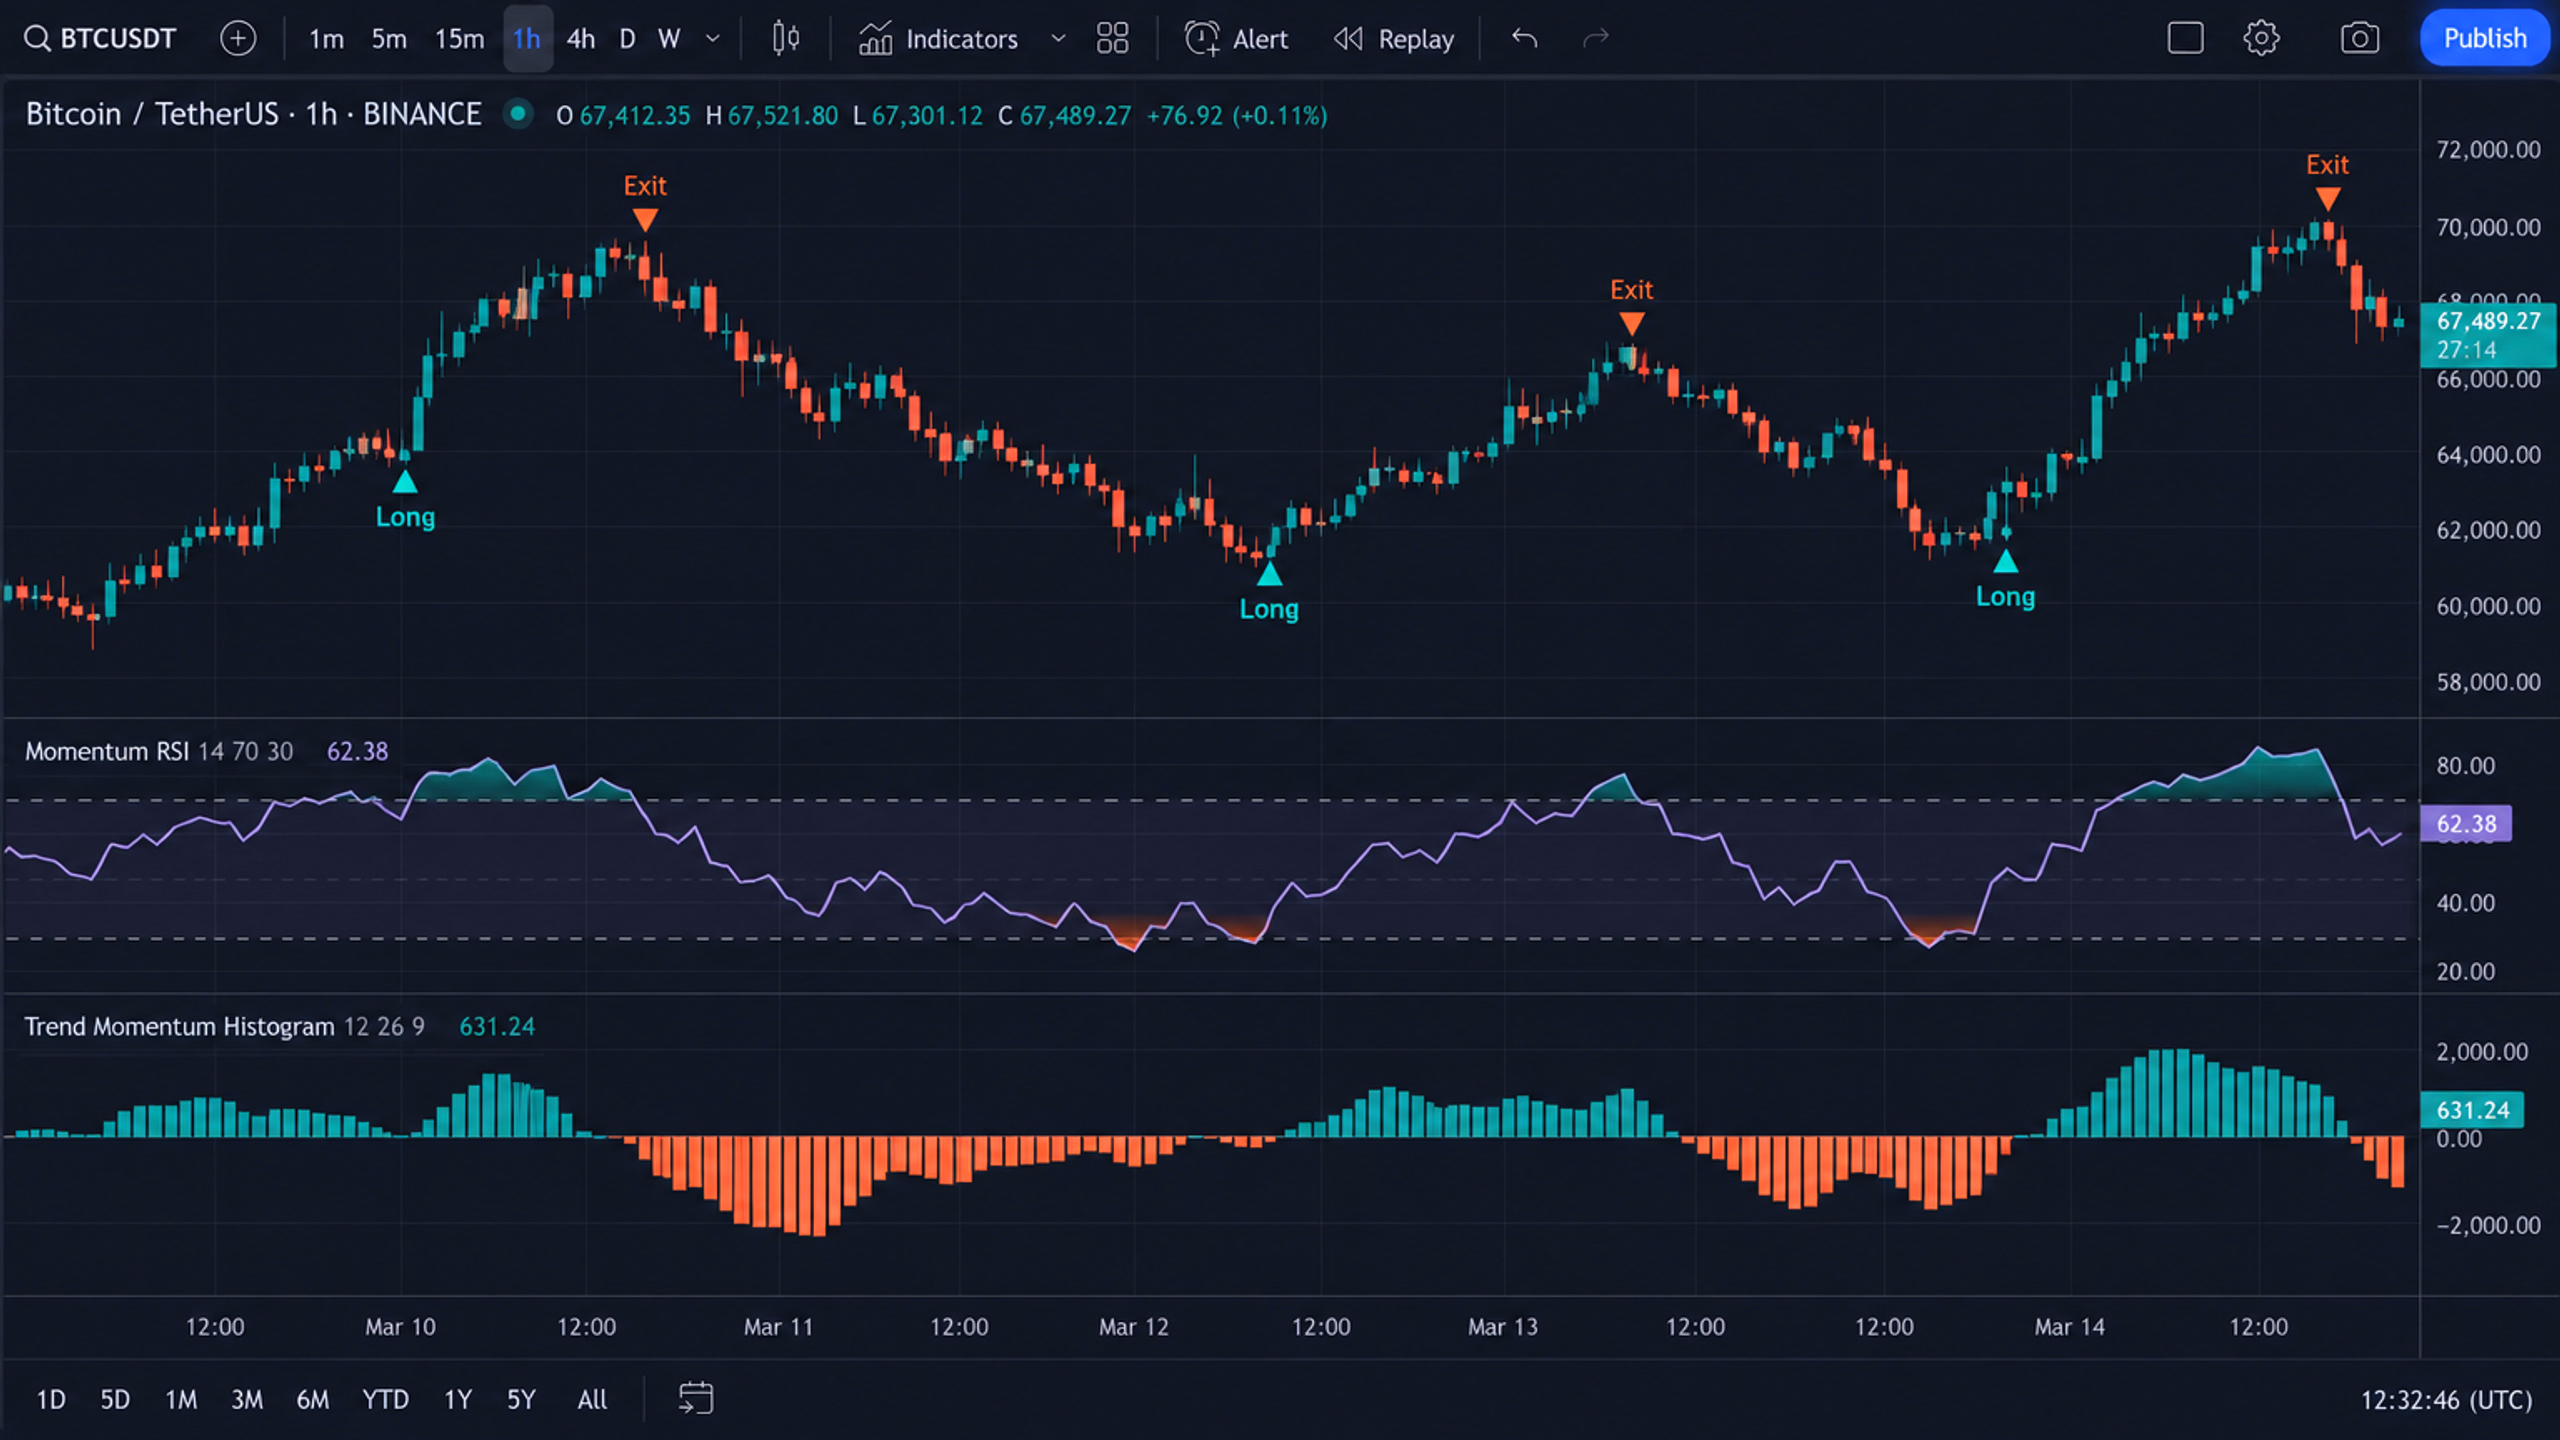Select the YTD date range

point(385,1399)
